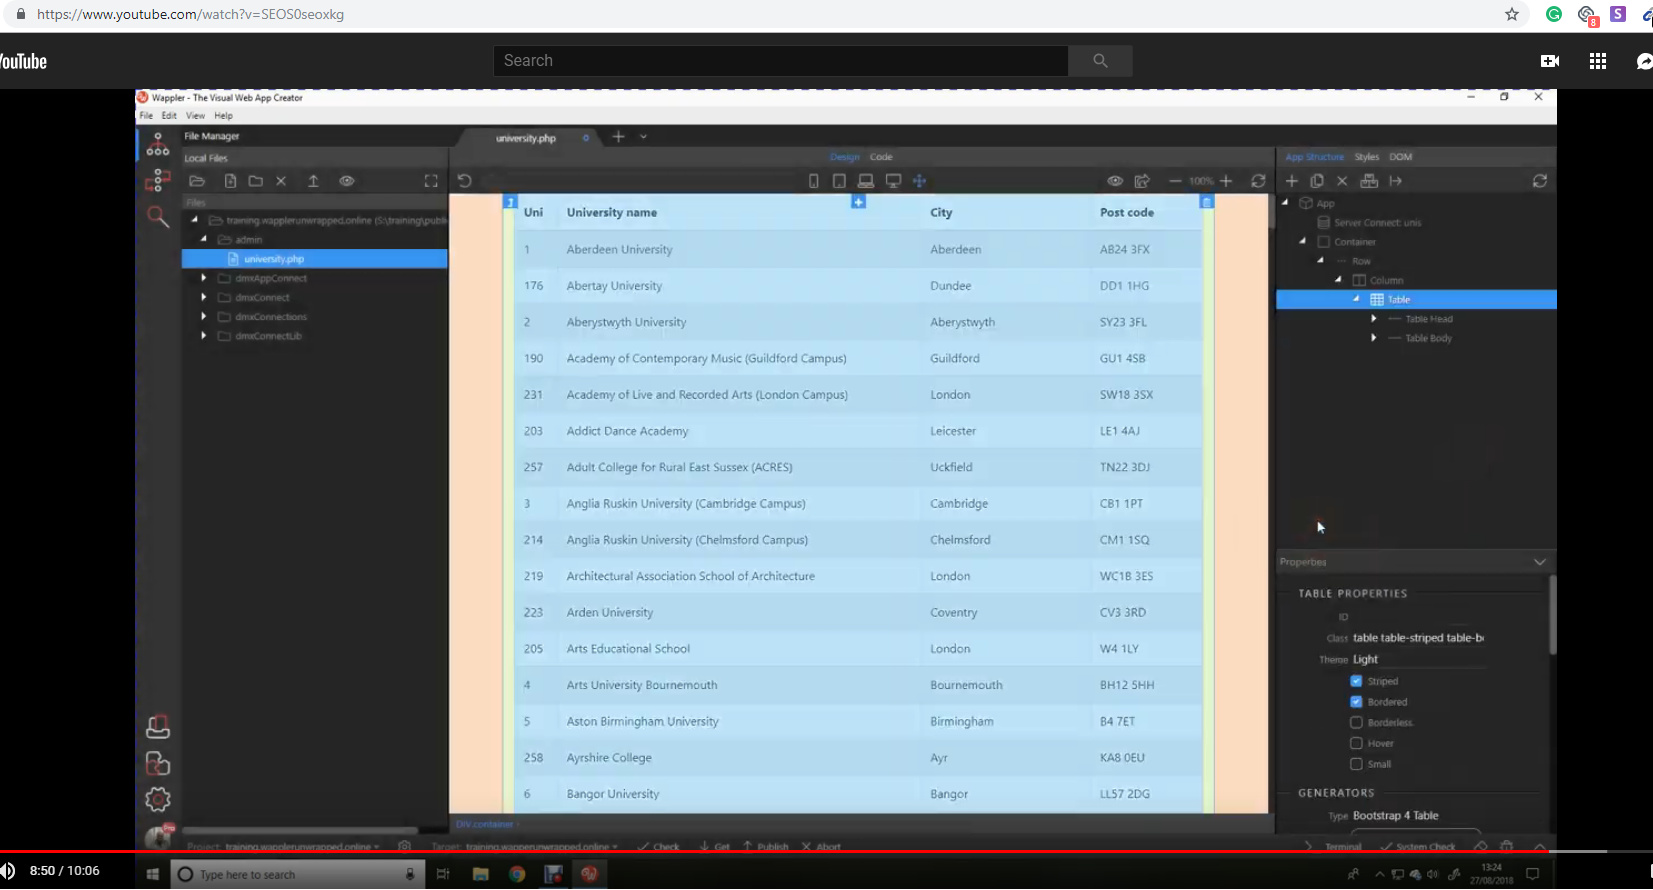Bookmark page with the star icon

tap(1512, 14)
